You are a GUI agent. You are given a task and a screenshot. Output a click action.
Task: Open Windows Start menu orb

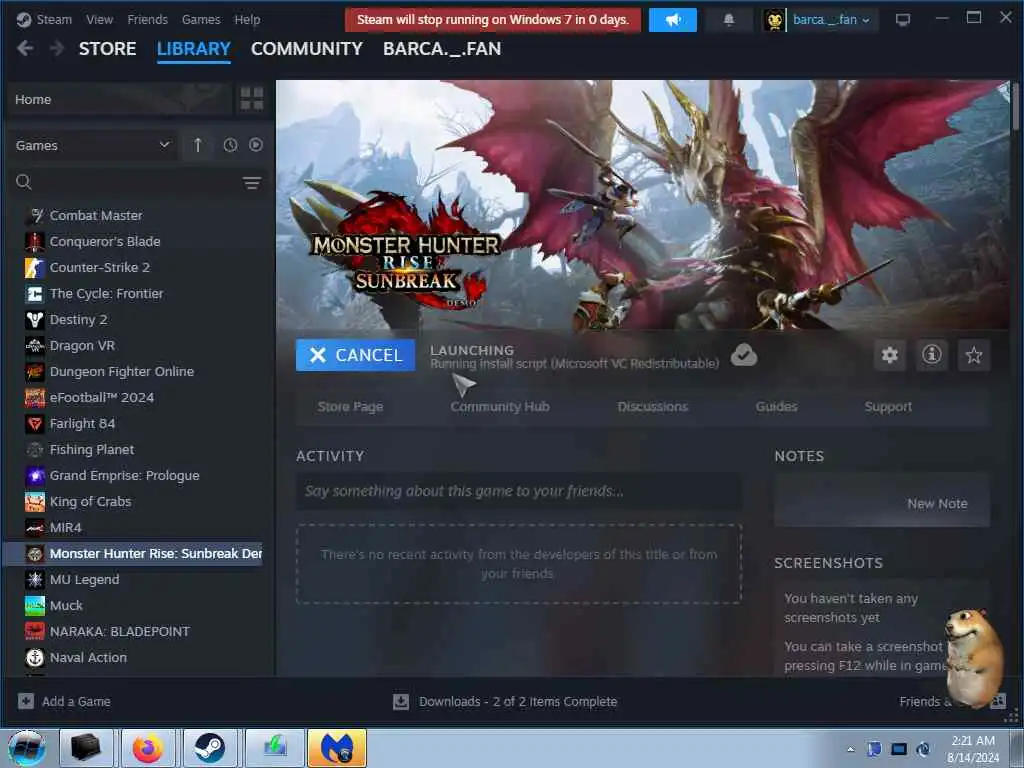27,748
